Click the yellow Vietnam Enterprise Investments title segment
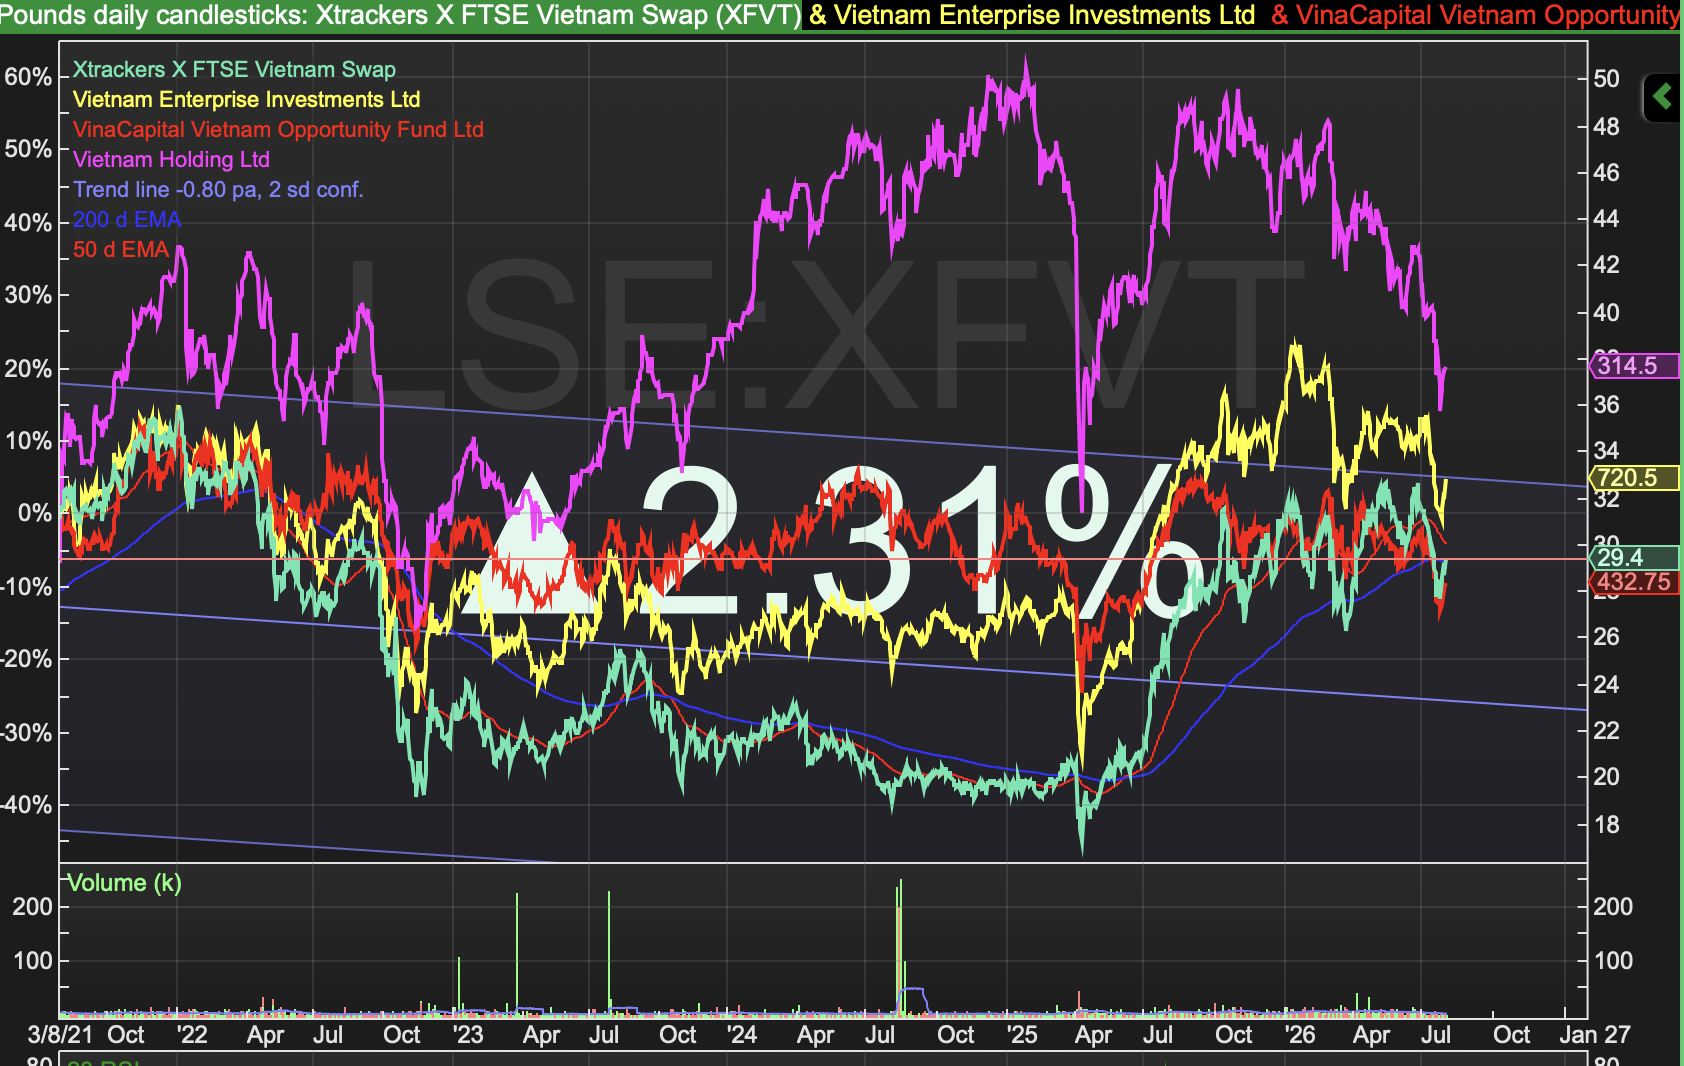Screen dimensions: 1684x1066 pos(1032,15)
